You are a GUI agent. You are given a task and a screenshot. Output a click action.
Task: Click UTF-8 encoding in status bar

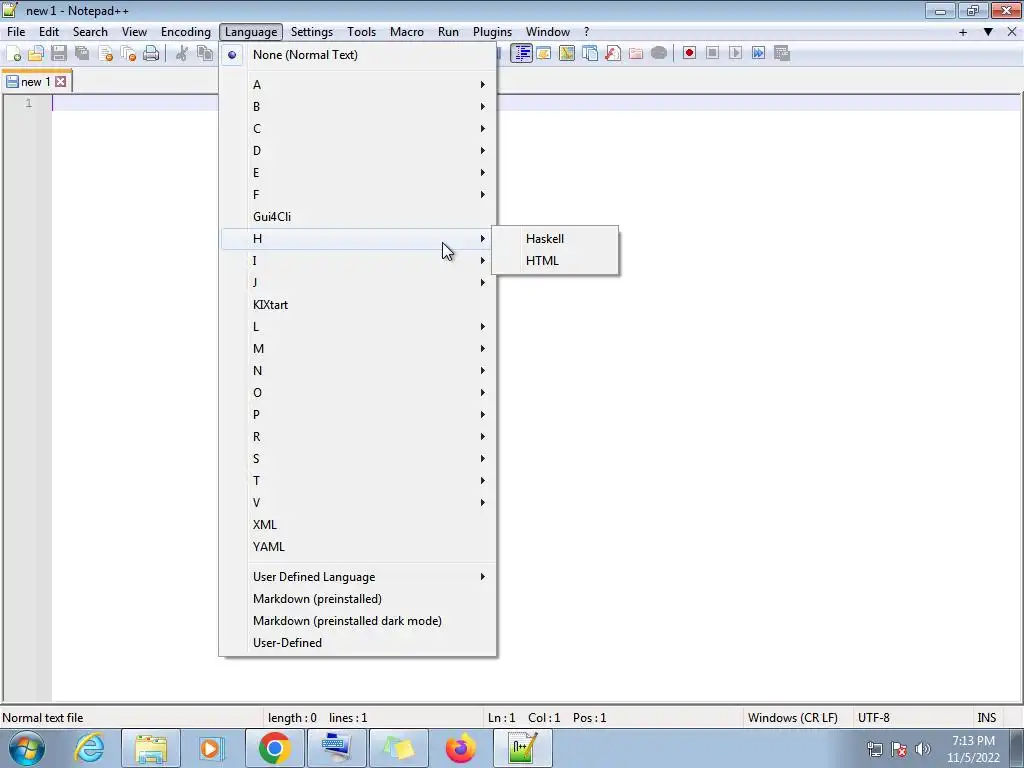(x=874, y=718)
